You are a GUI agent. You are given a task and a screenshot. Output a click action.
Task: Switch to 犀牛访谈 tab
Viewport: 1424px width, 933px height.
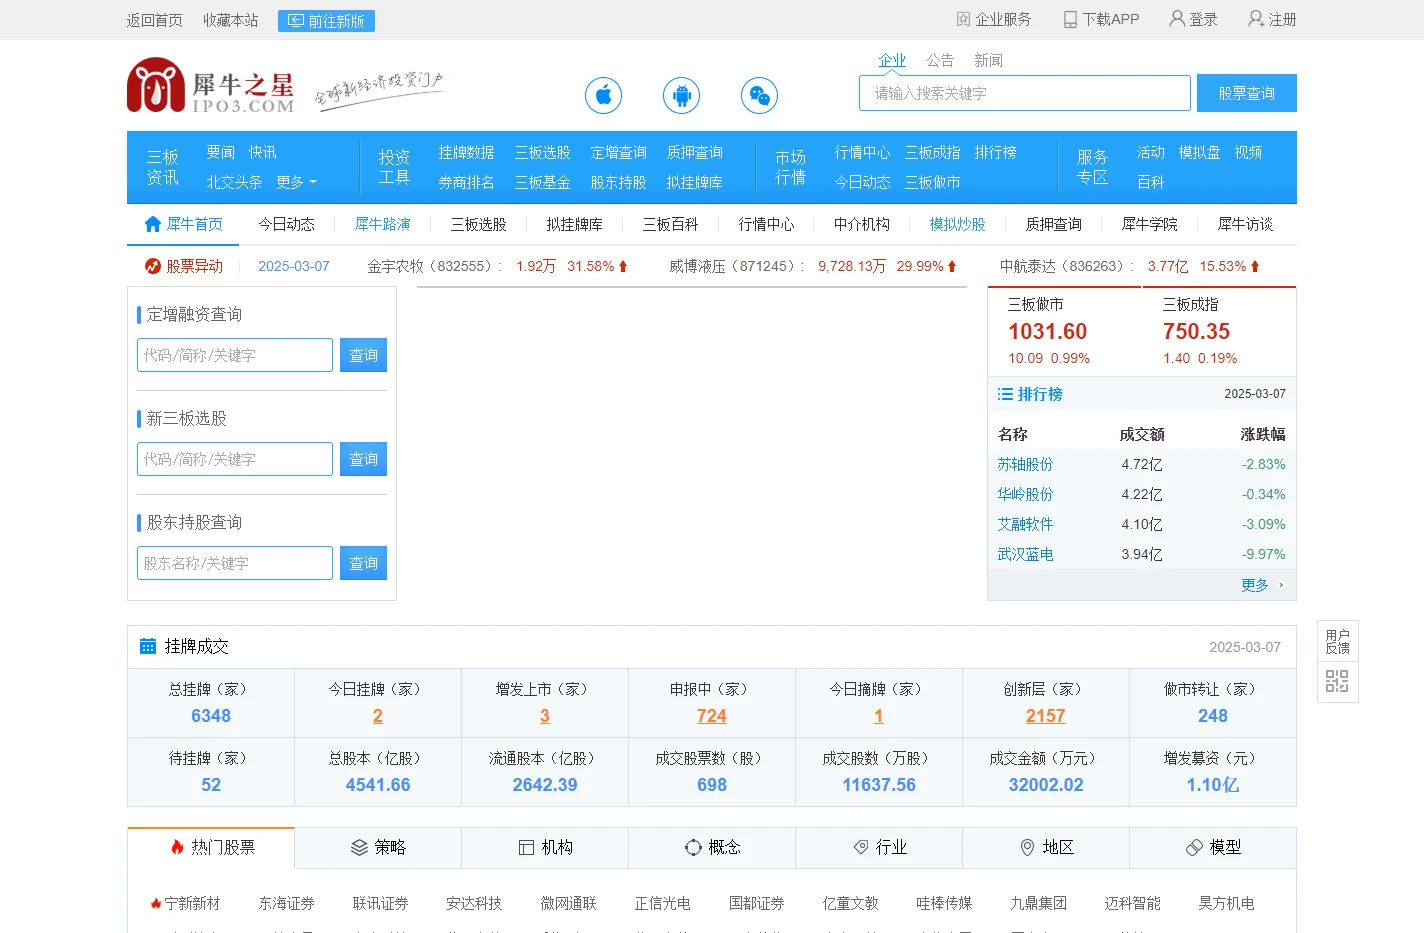click(x=1246, y=224)
